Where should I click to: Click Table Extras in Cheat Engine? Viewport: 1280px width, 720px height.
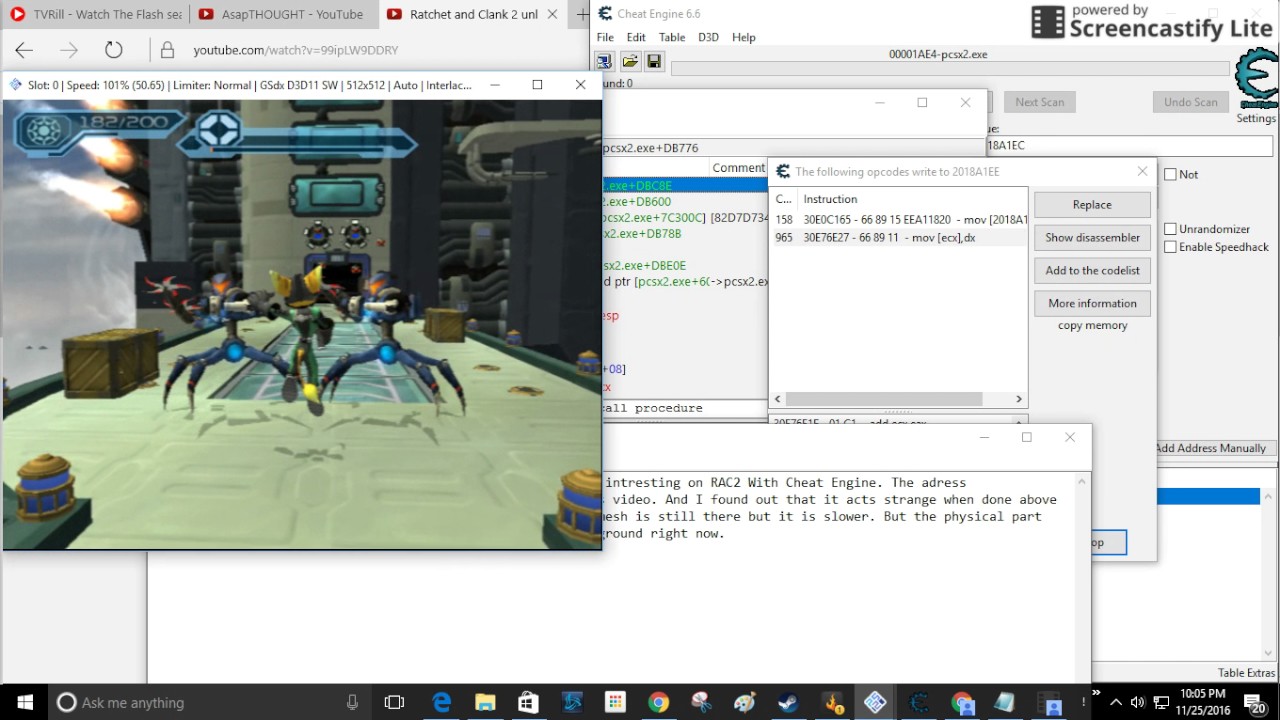coord(1246,673)
